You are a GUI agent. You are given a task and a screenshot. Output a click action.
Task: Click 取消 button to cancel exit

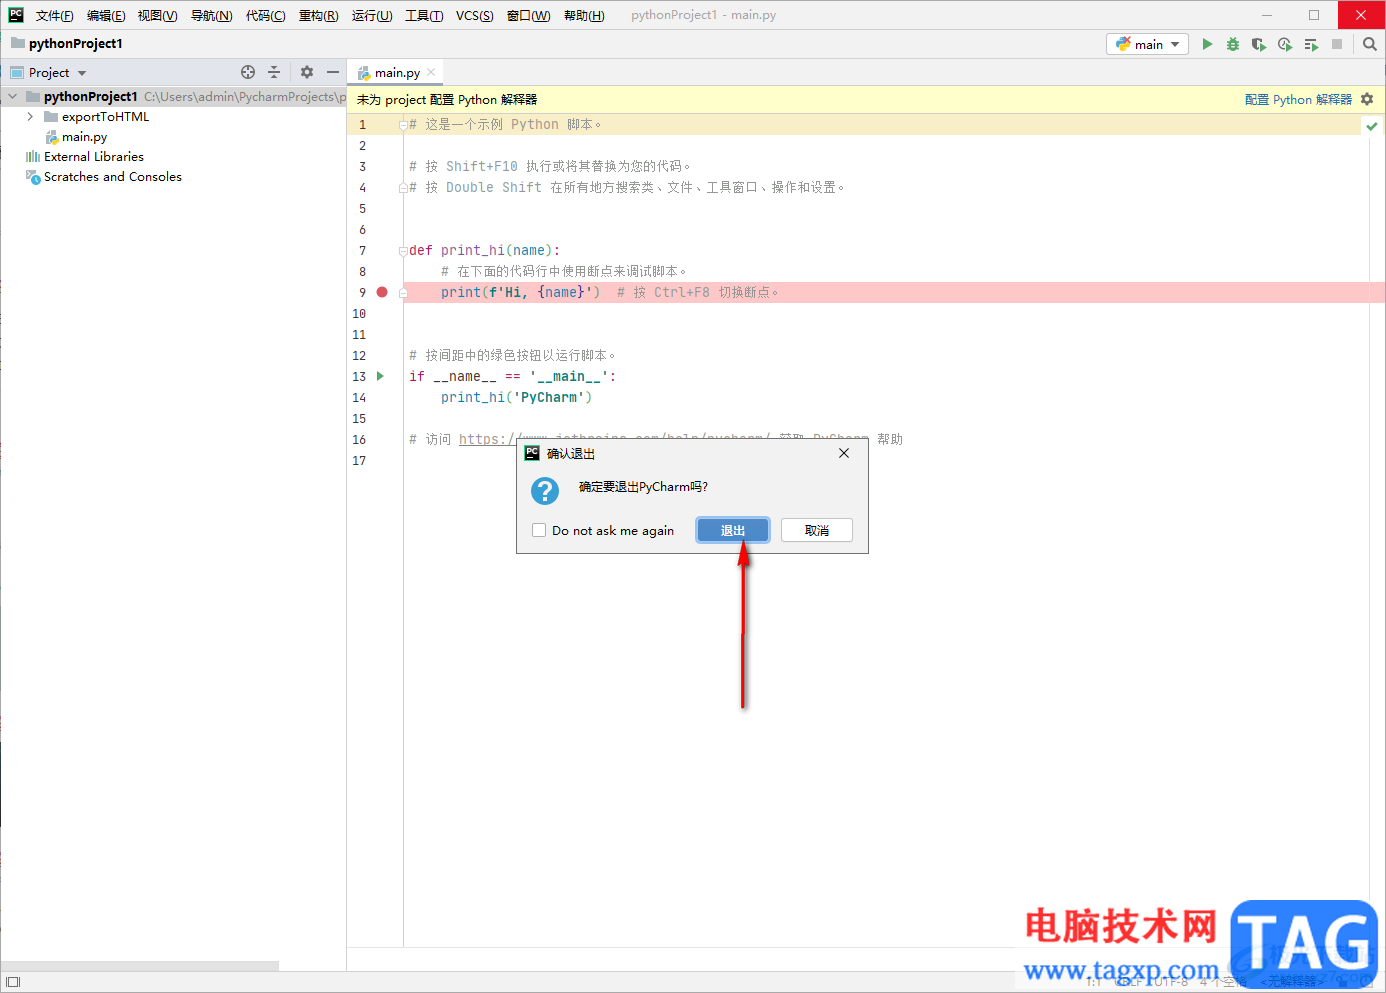(817, 530)
